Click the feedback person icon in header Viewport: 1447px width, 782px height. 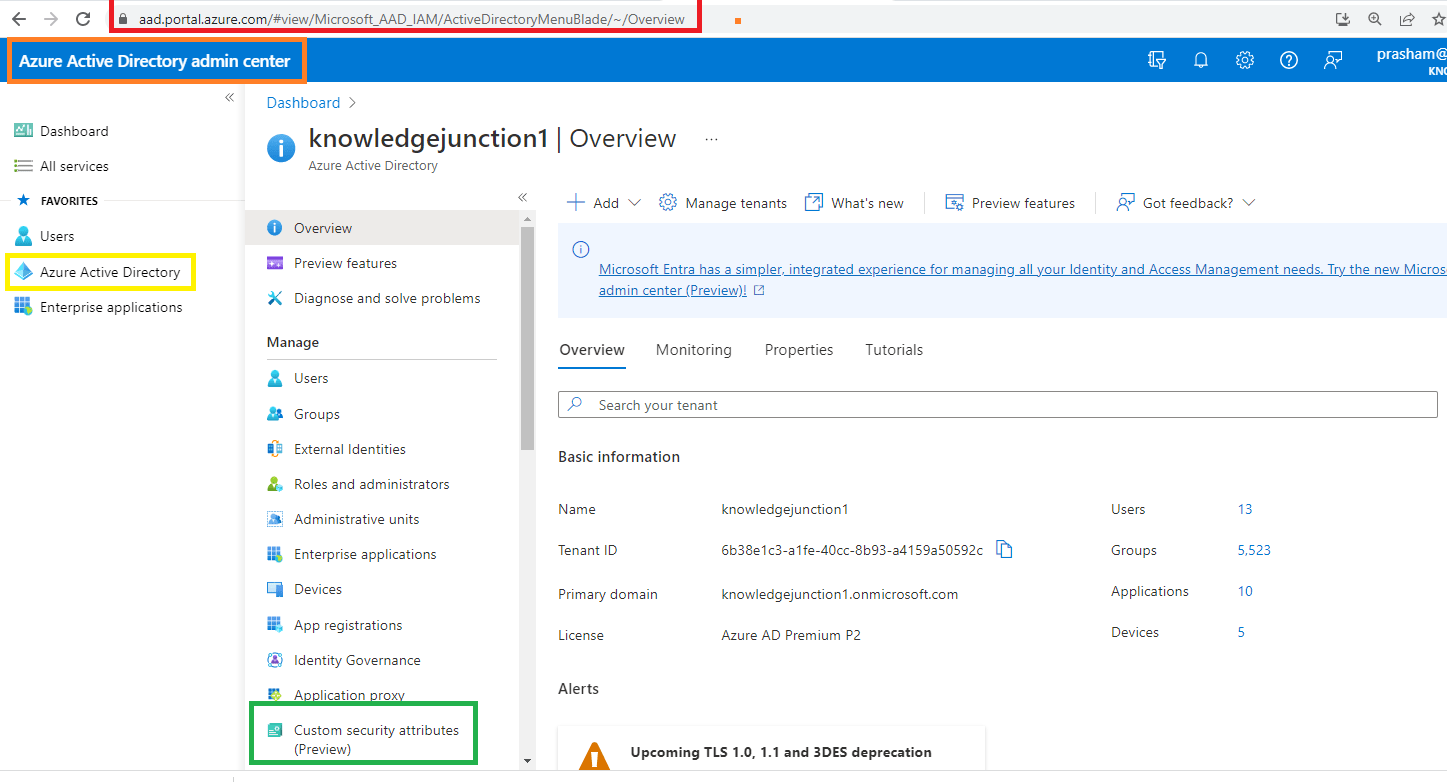1333,60
